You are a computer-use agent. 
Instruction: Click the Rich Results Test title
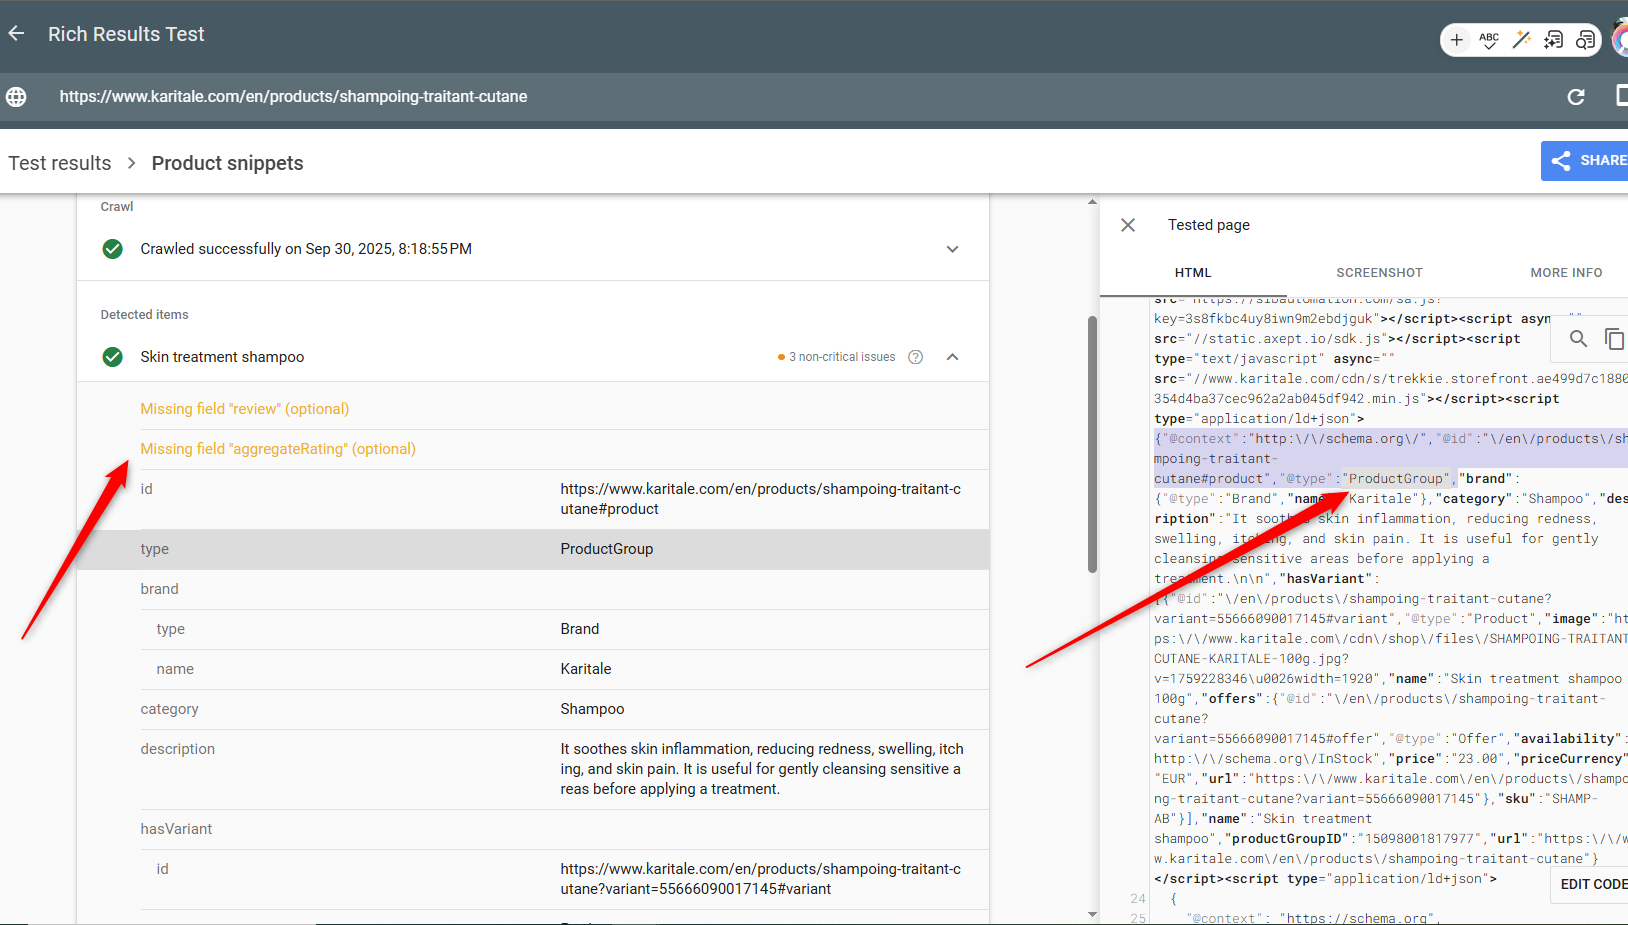click(x=126, y=34)
